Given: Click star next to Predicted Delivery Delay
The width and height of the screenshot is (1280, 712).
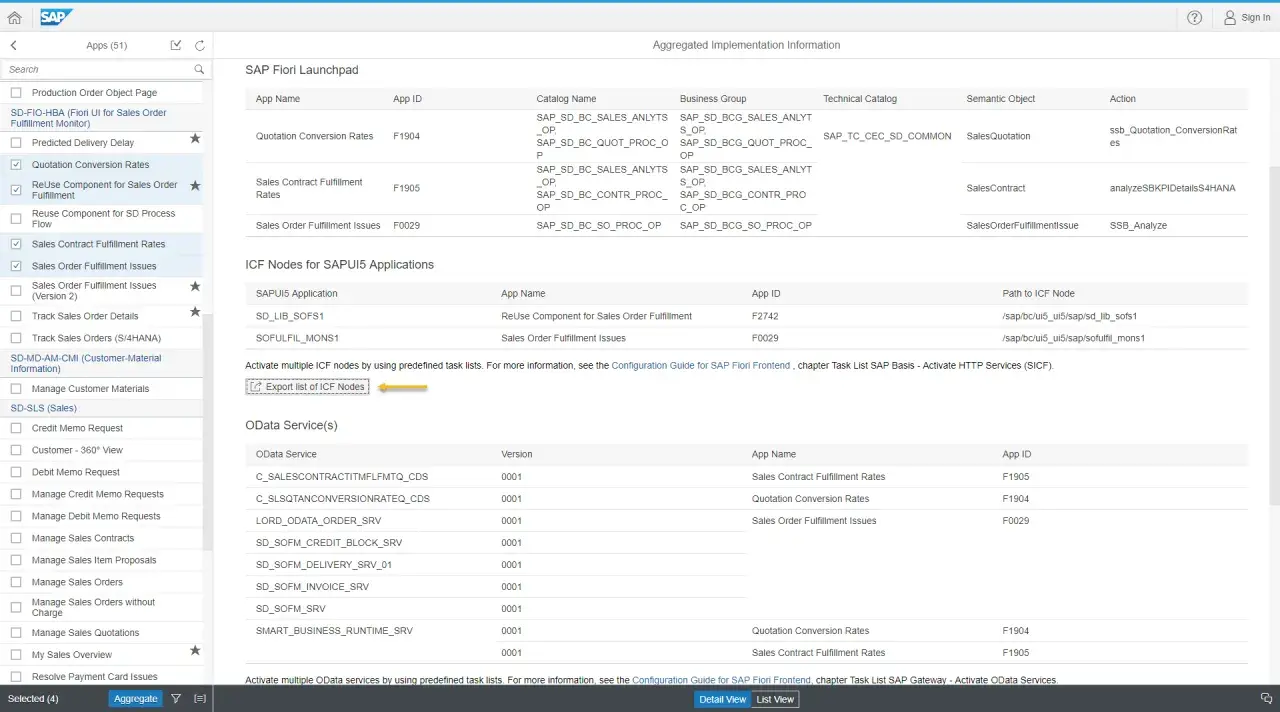Looking at the screenshot, I should pyautogui.click(x=195, y=139).
